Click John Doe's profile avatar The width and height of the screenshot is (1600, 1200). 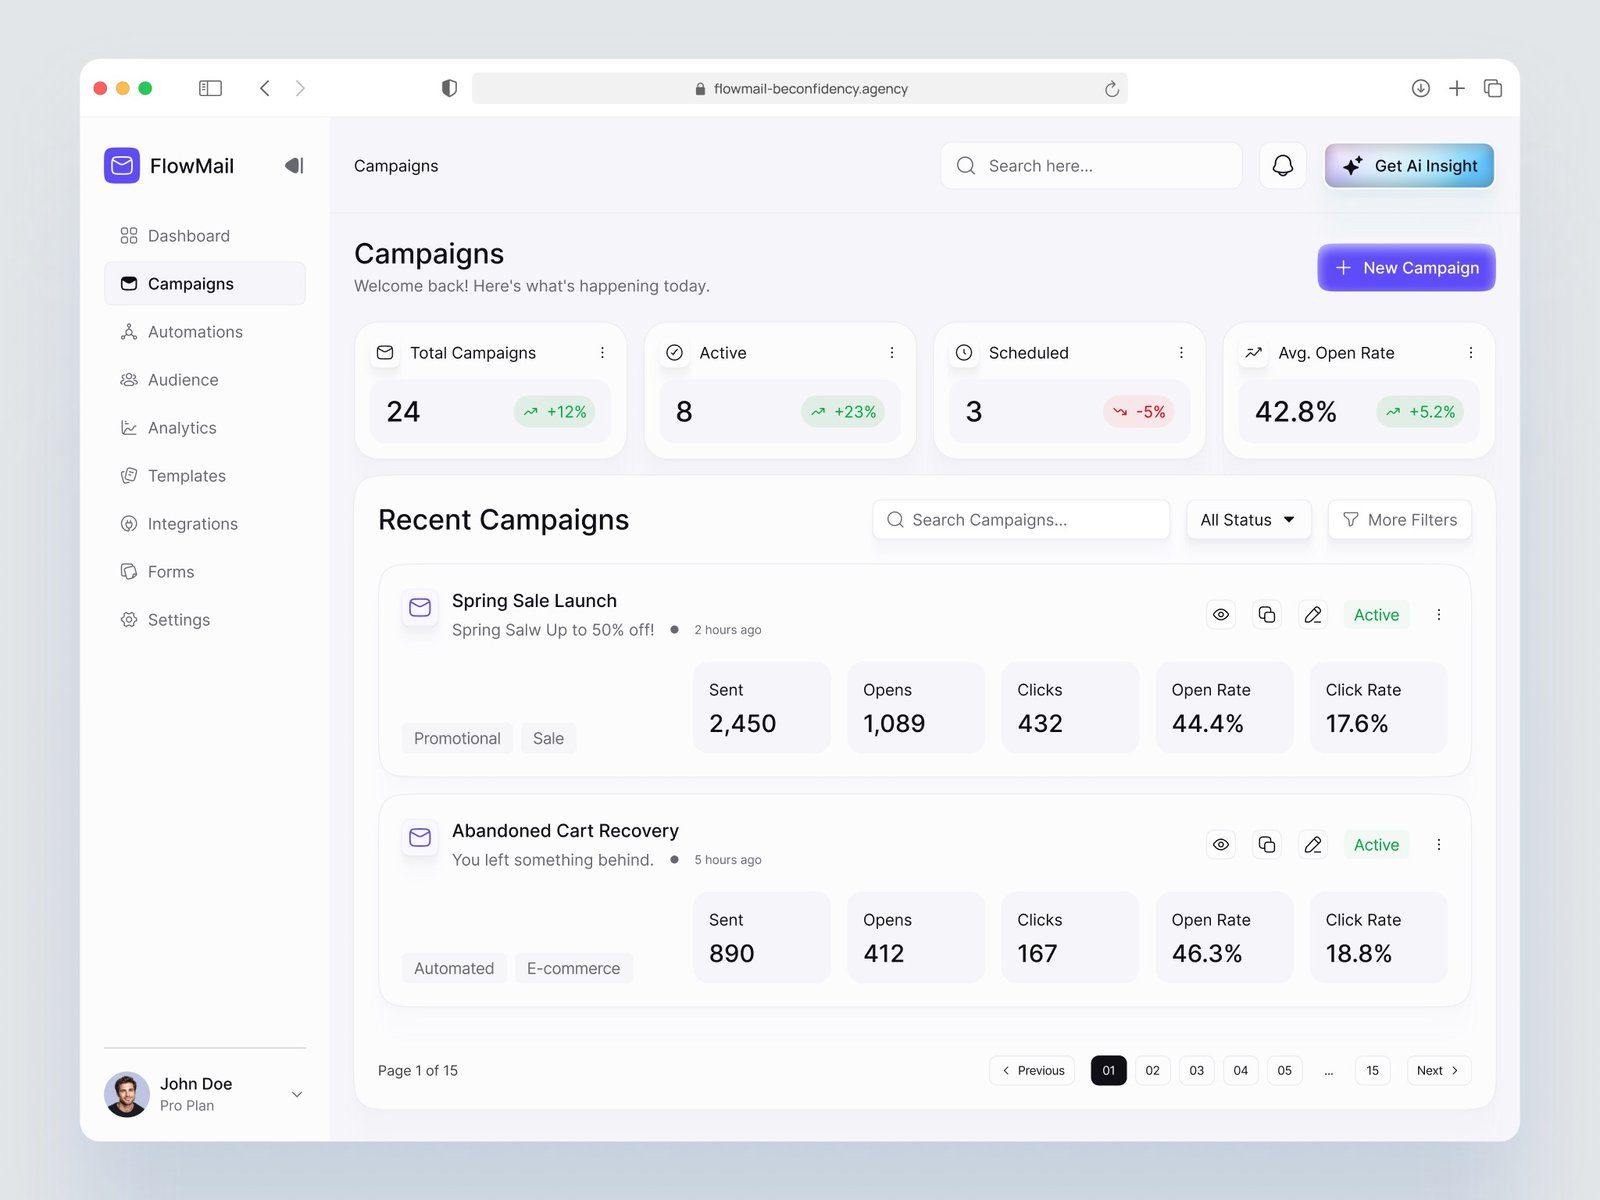127,1094
